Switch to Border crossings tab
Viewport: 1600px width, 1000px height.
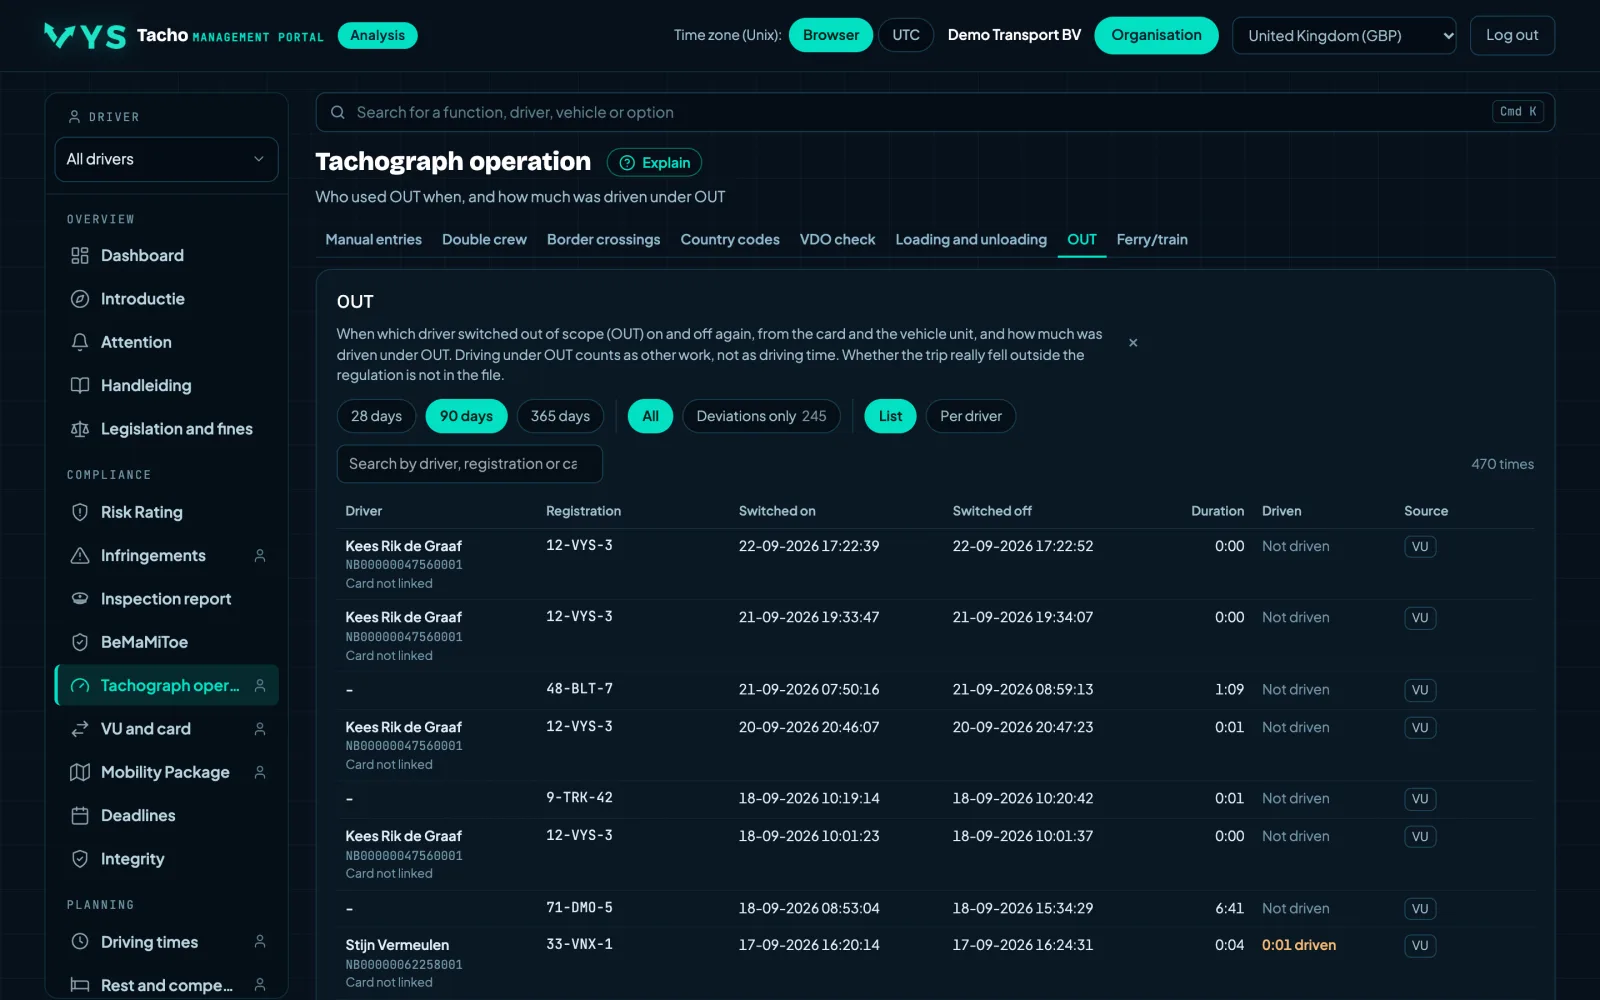tap(603, 240)
